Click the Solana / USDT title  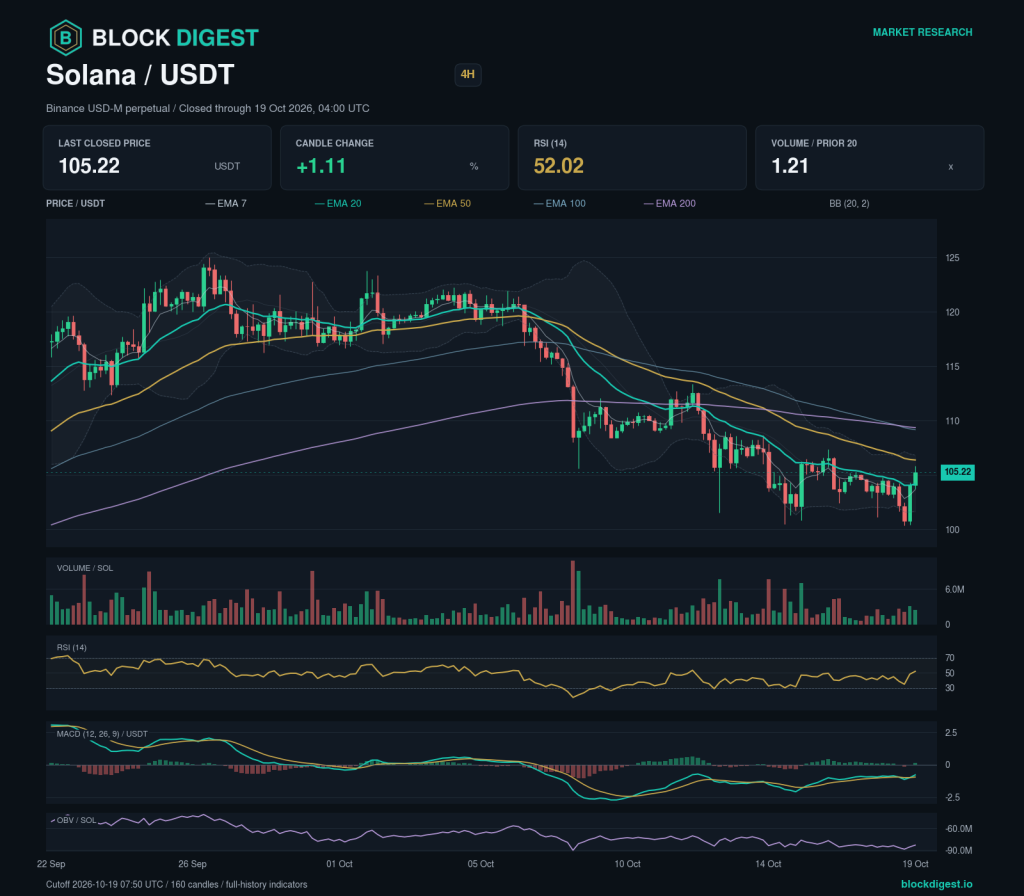click(x=140, y=74)
